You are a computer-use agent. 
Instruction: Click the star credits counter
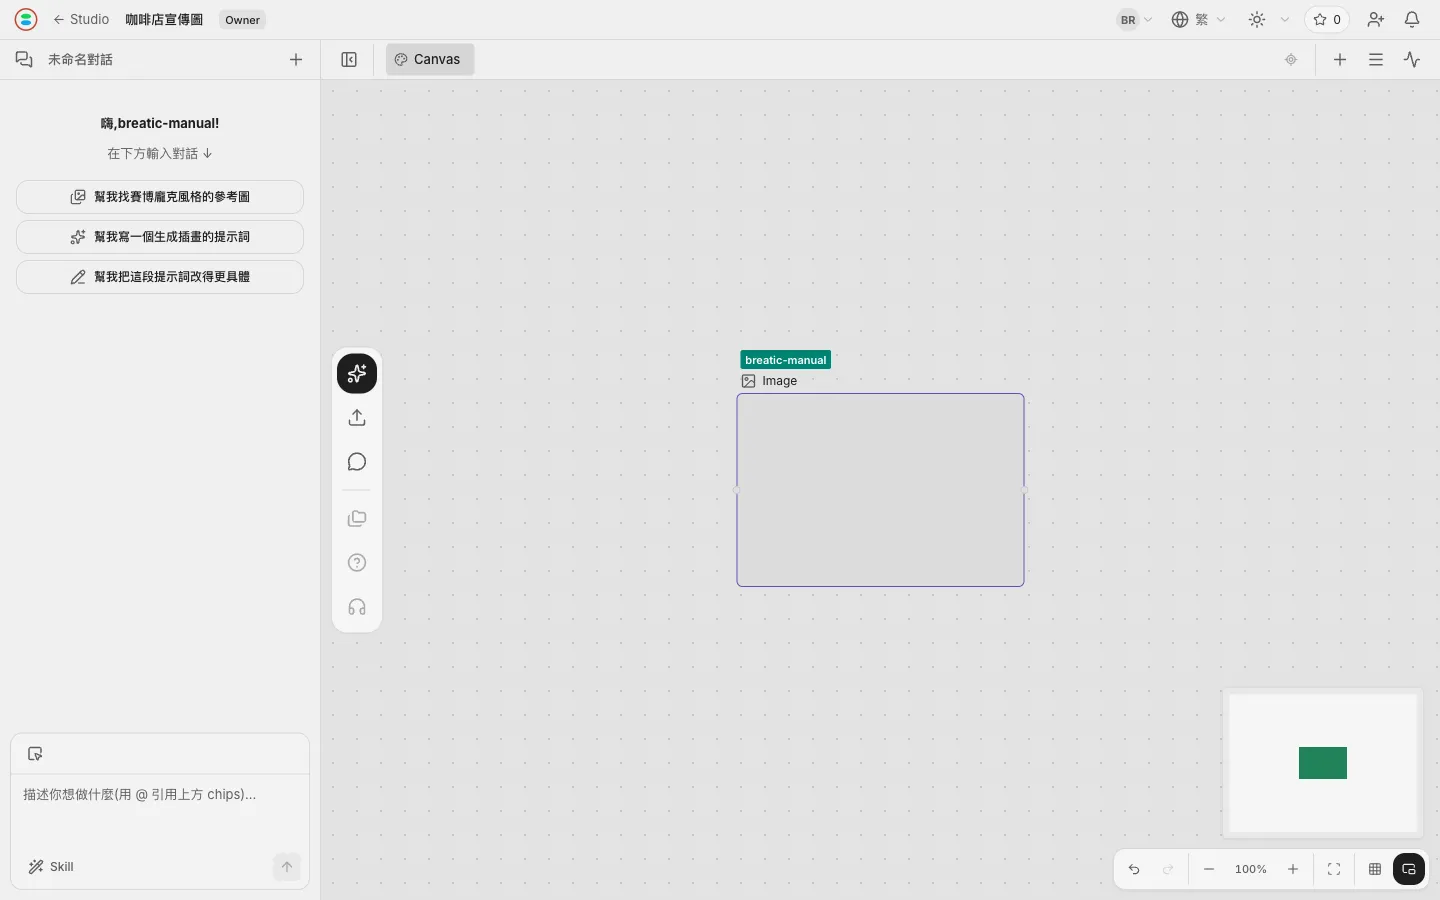(1327, 19)
